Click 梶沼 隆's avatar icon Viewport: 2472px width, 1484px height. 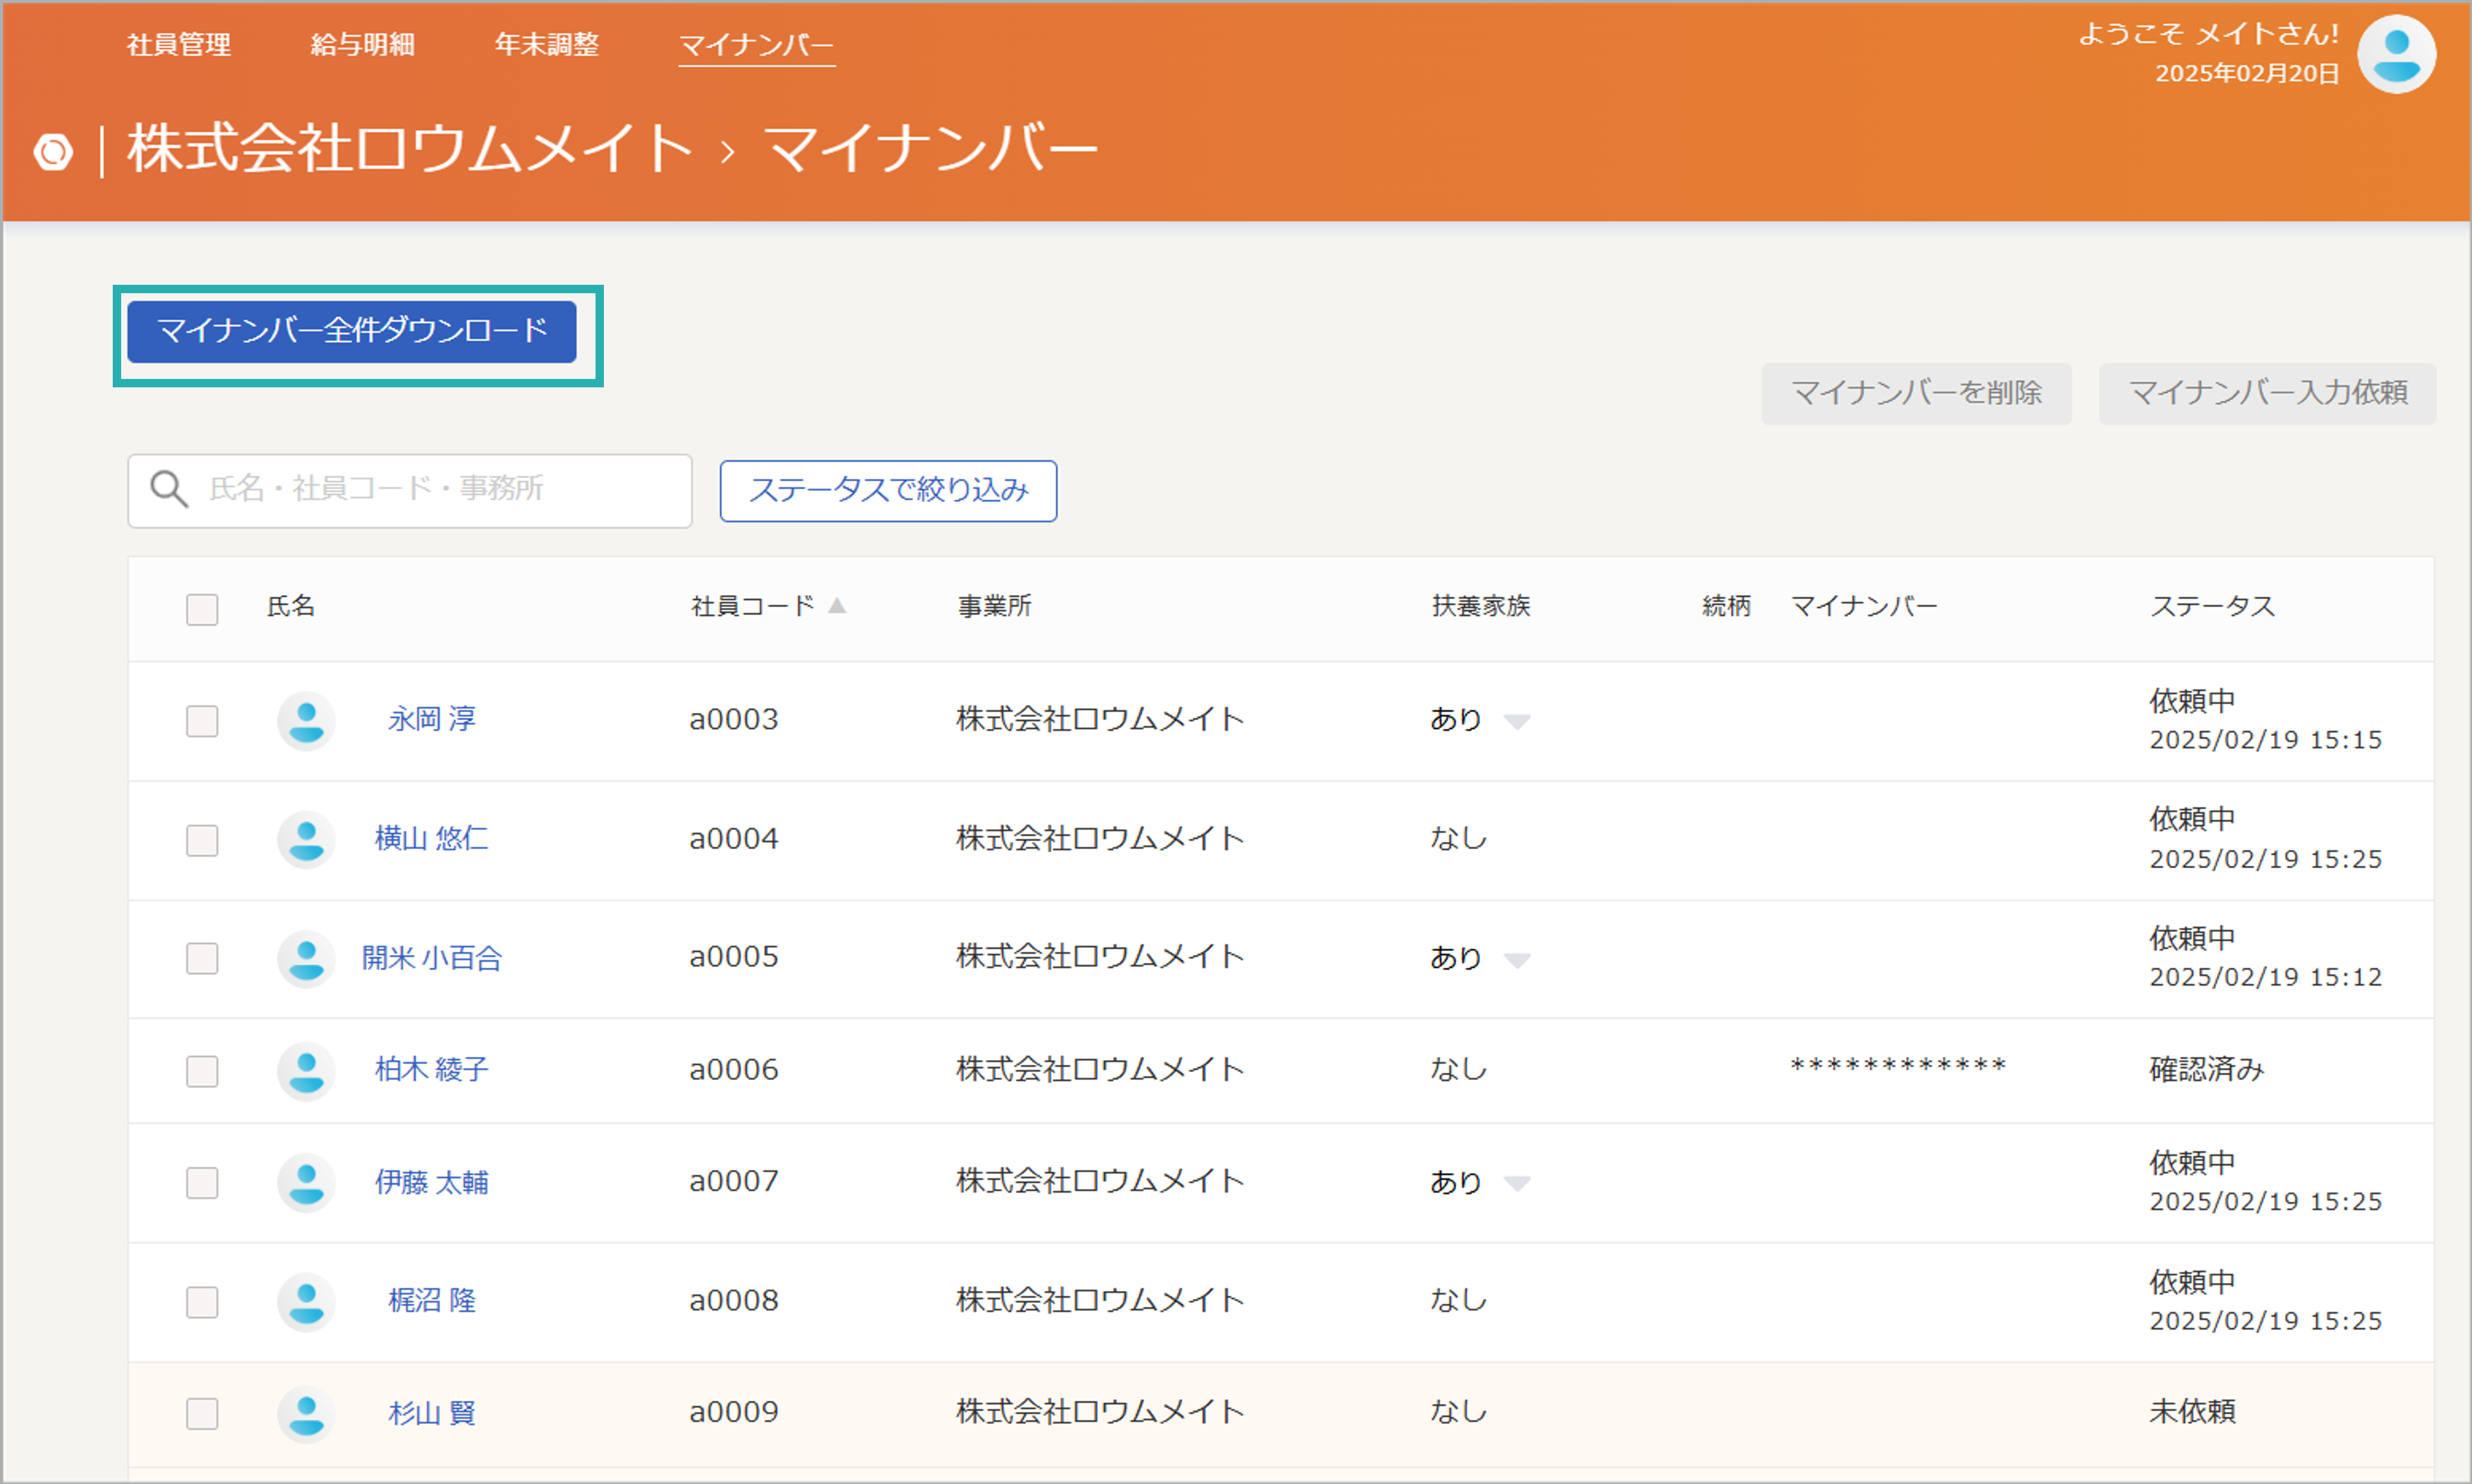click(x=306, y=1302)
